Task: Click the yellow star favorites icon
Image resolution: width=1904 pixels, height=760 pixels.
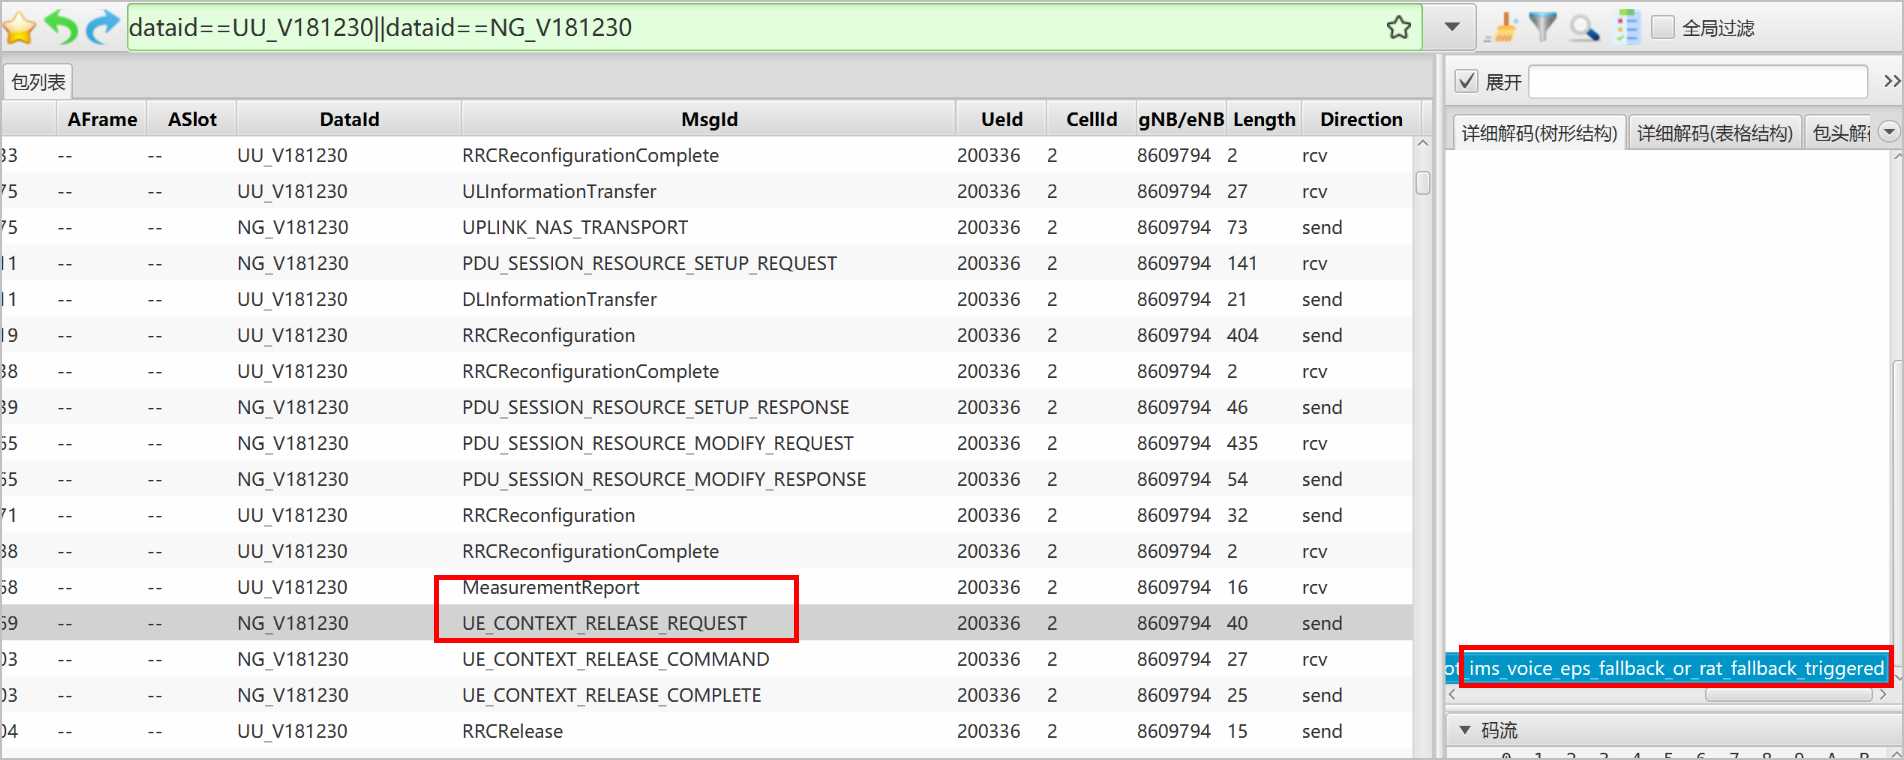Action: [19, 28]
